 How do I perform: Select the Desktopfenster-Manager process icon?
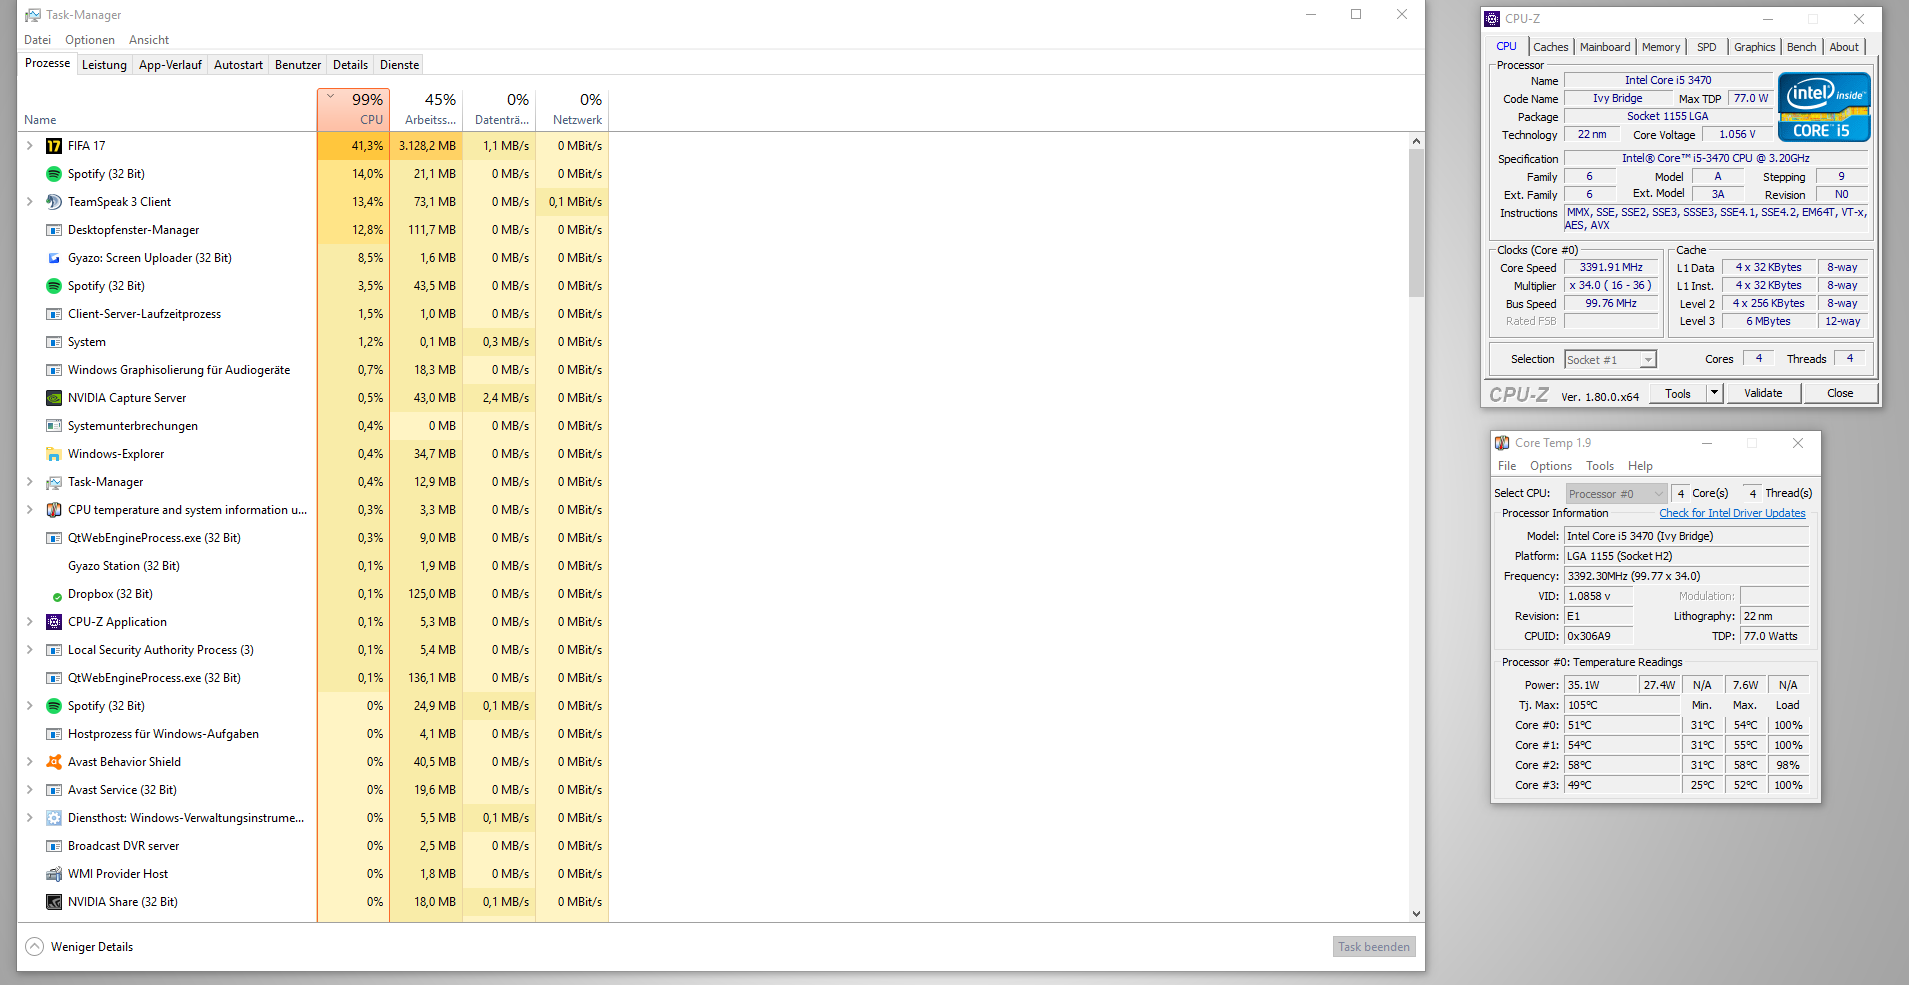coord(54,230)
